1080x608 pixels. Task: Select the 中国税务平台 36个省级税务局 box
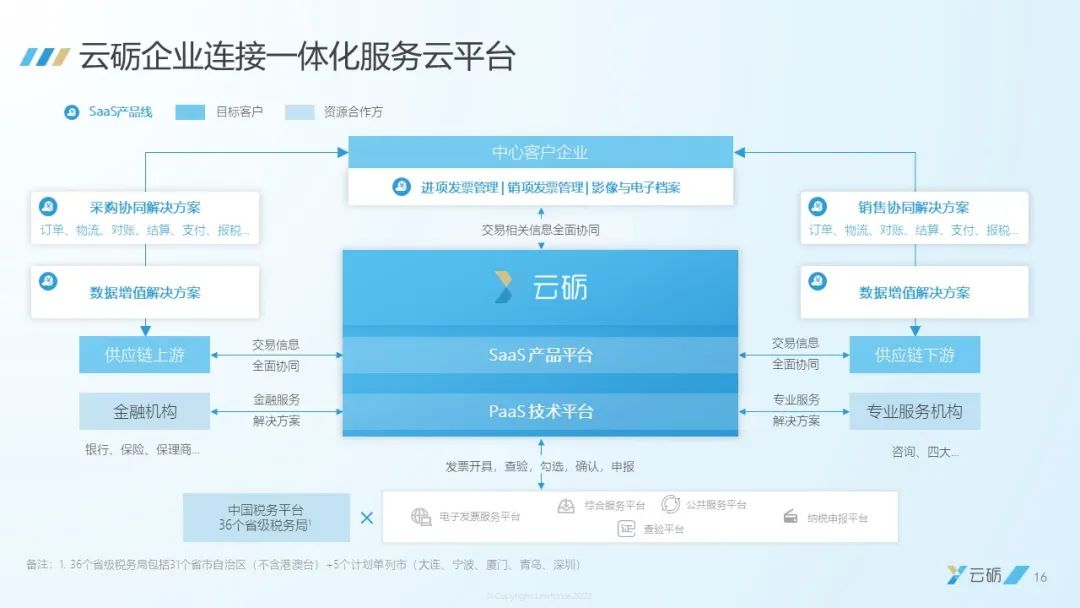pos(267,517)
